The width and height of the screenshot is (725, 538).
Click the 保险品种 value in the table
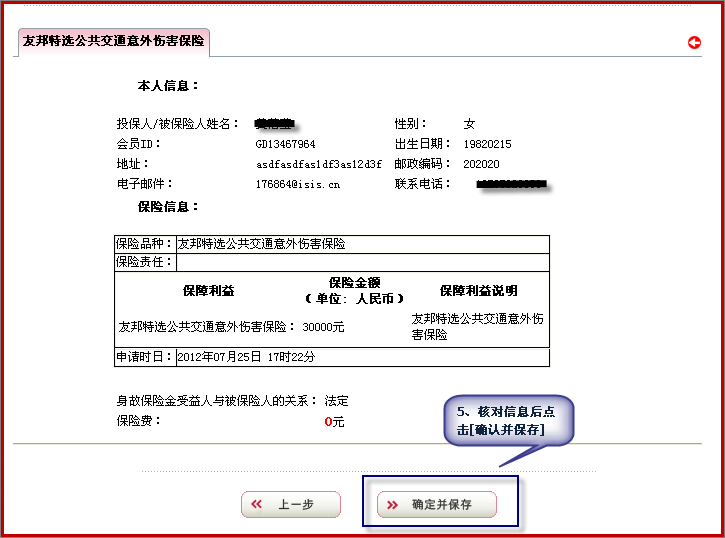tap(262, 244)
